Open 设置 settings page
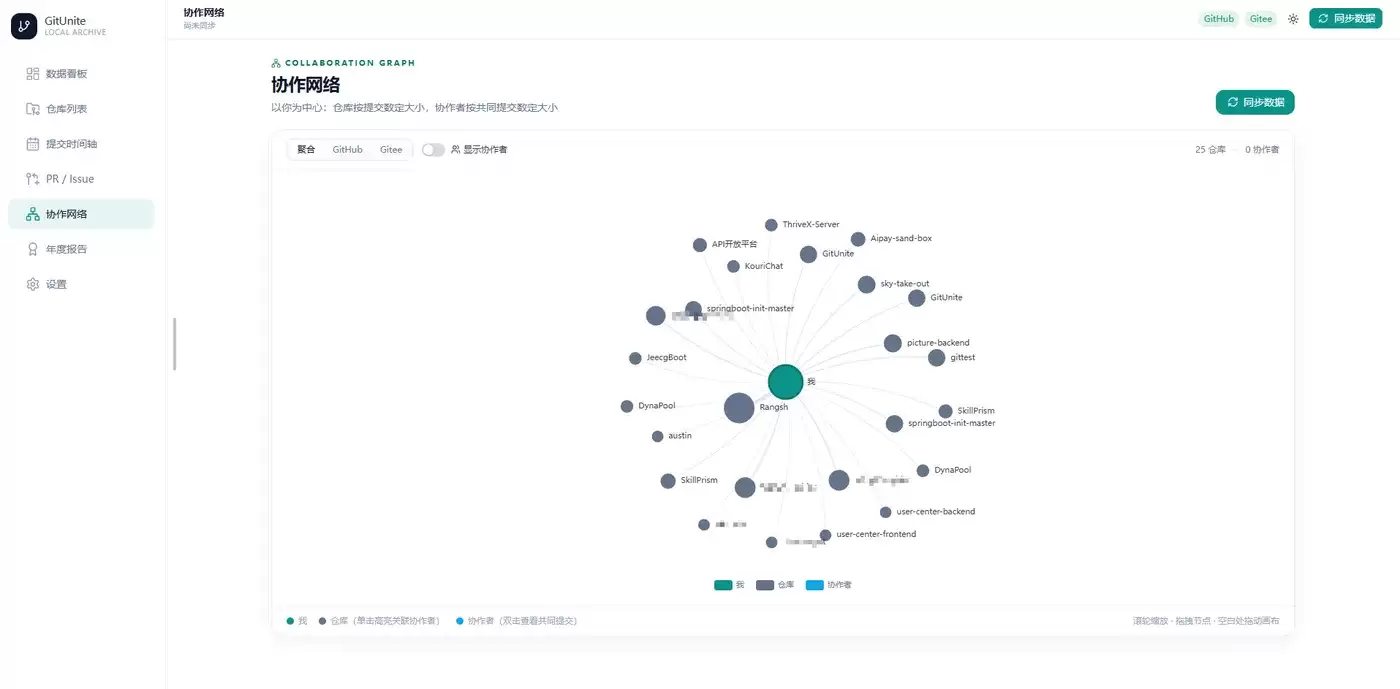The width and height of the screenshot is (1400, 689). click(x=81, y=284)
